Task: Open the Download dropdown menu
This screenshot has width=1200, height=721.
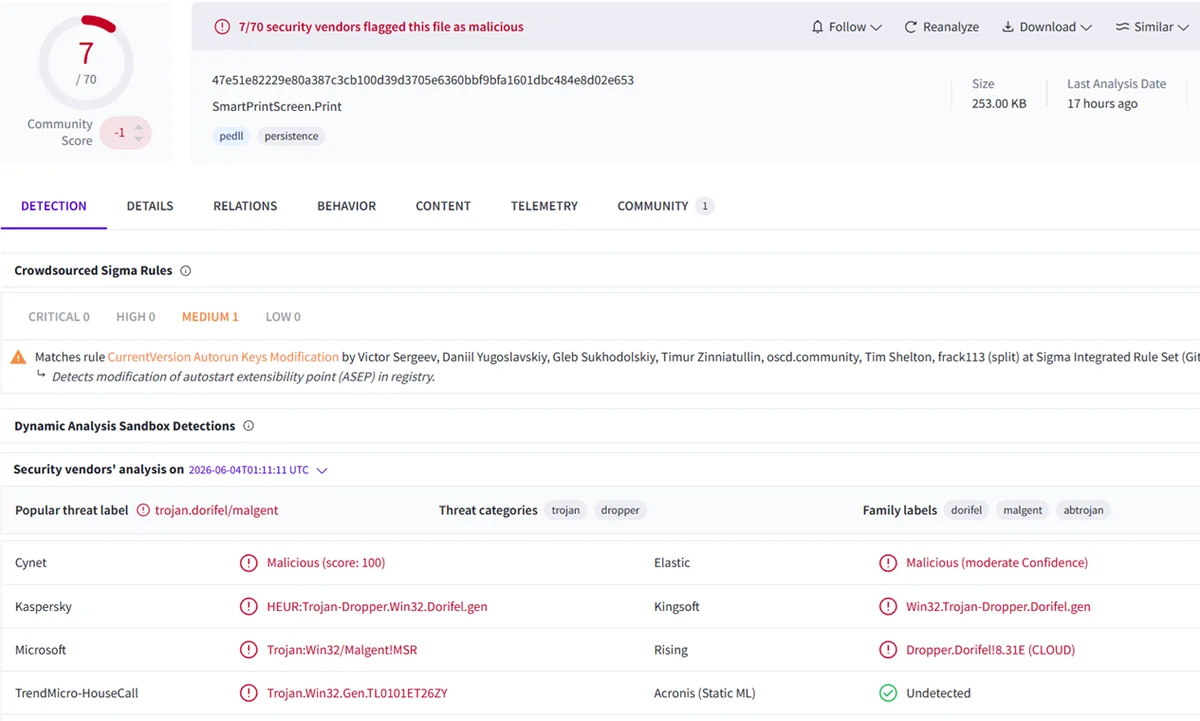Action: [x=1047, y=27]
